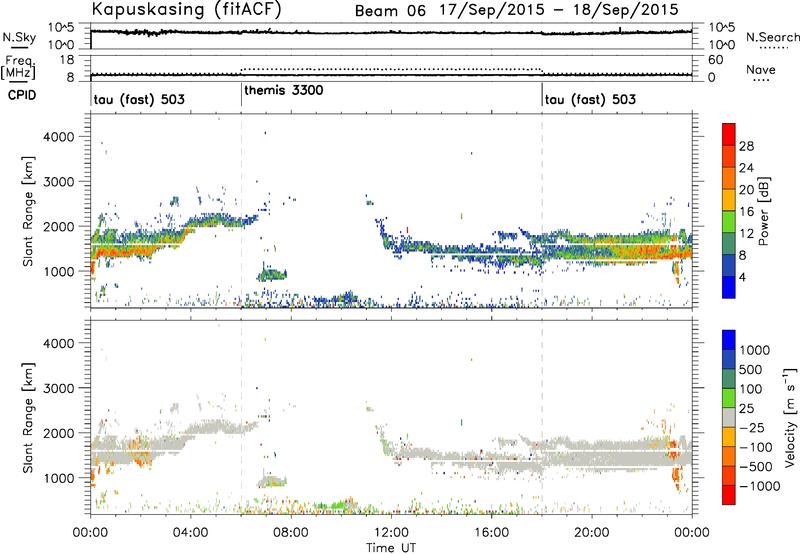Click the 'Kapuskasing (fitACF)' plot title
800x554 pixels.
(x=186, y=9)
